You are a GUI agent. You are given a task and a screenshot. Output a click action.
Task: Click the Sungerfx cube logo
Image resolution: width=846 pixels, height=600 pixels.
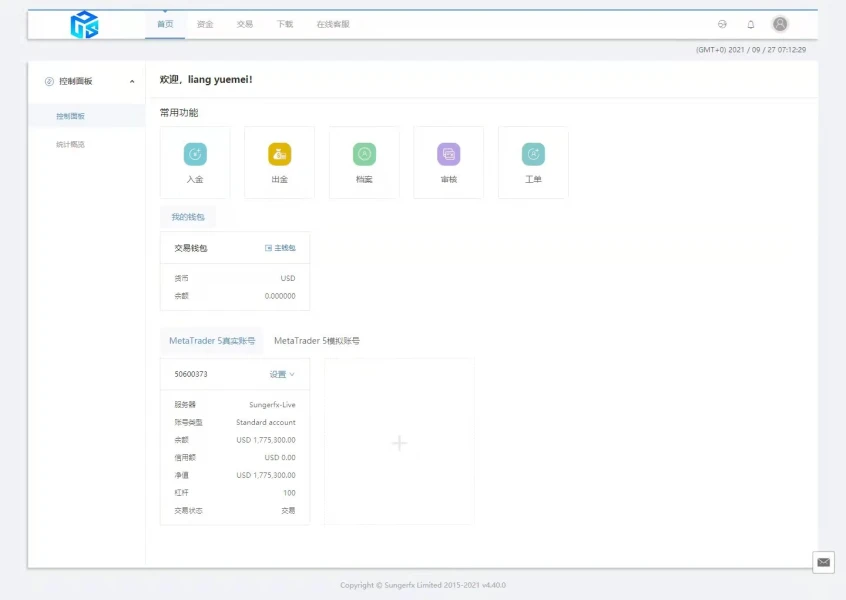point(85,25)
